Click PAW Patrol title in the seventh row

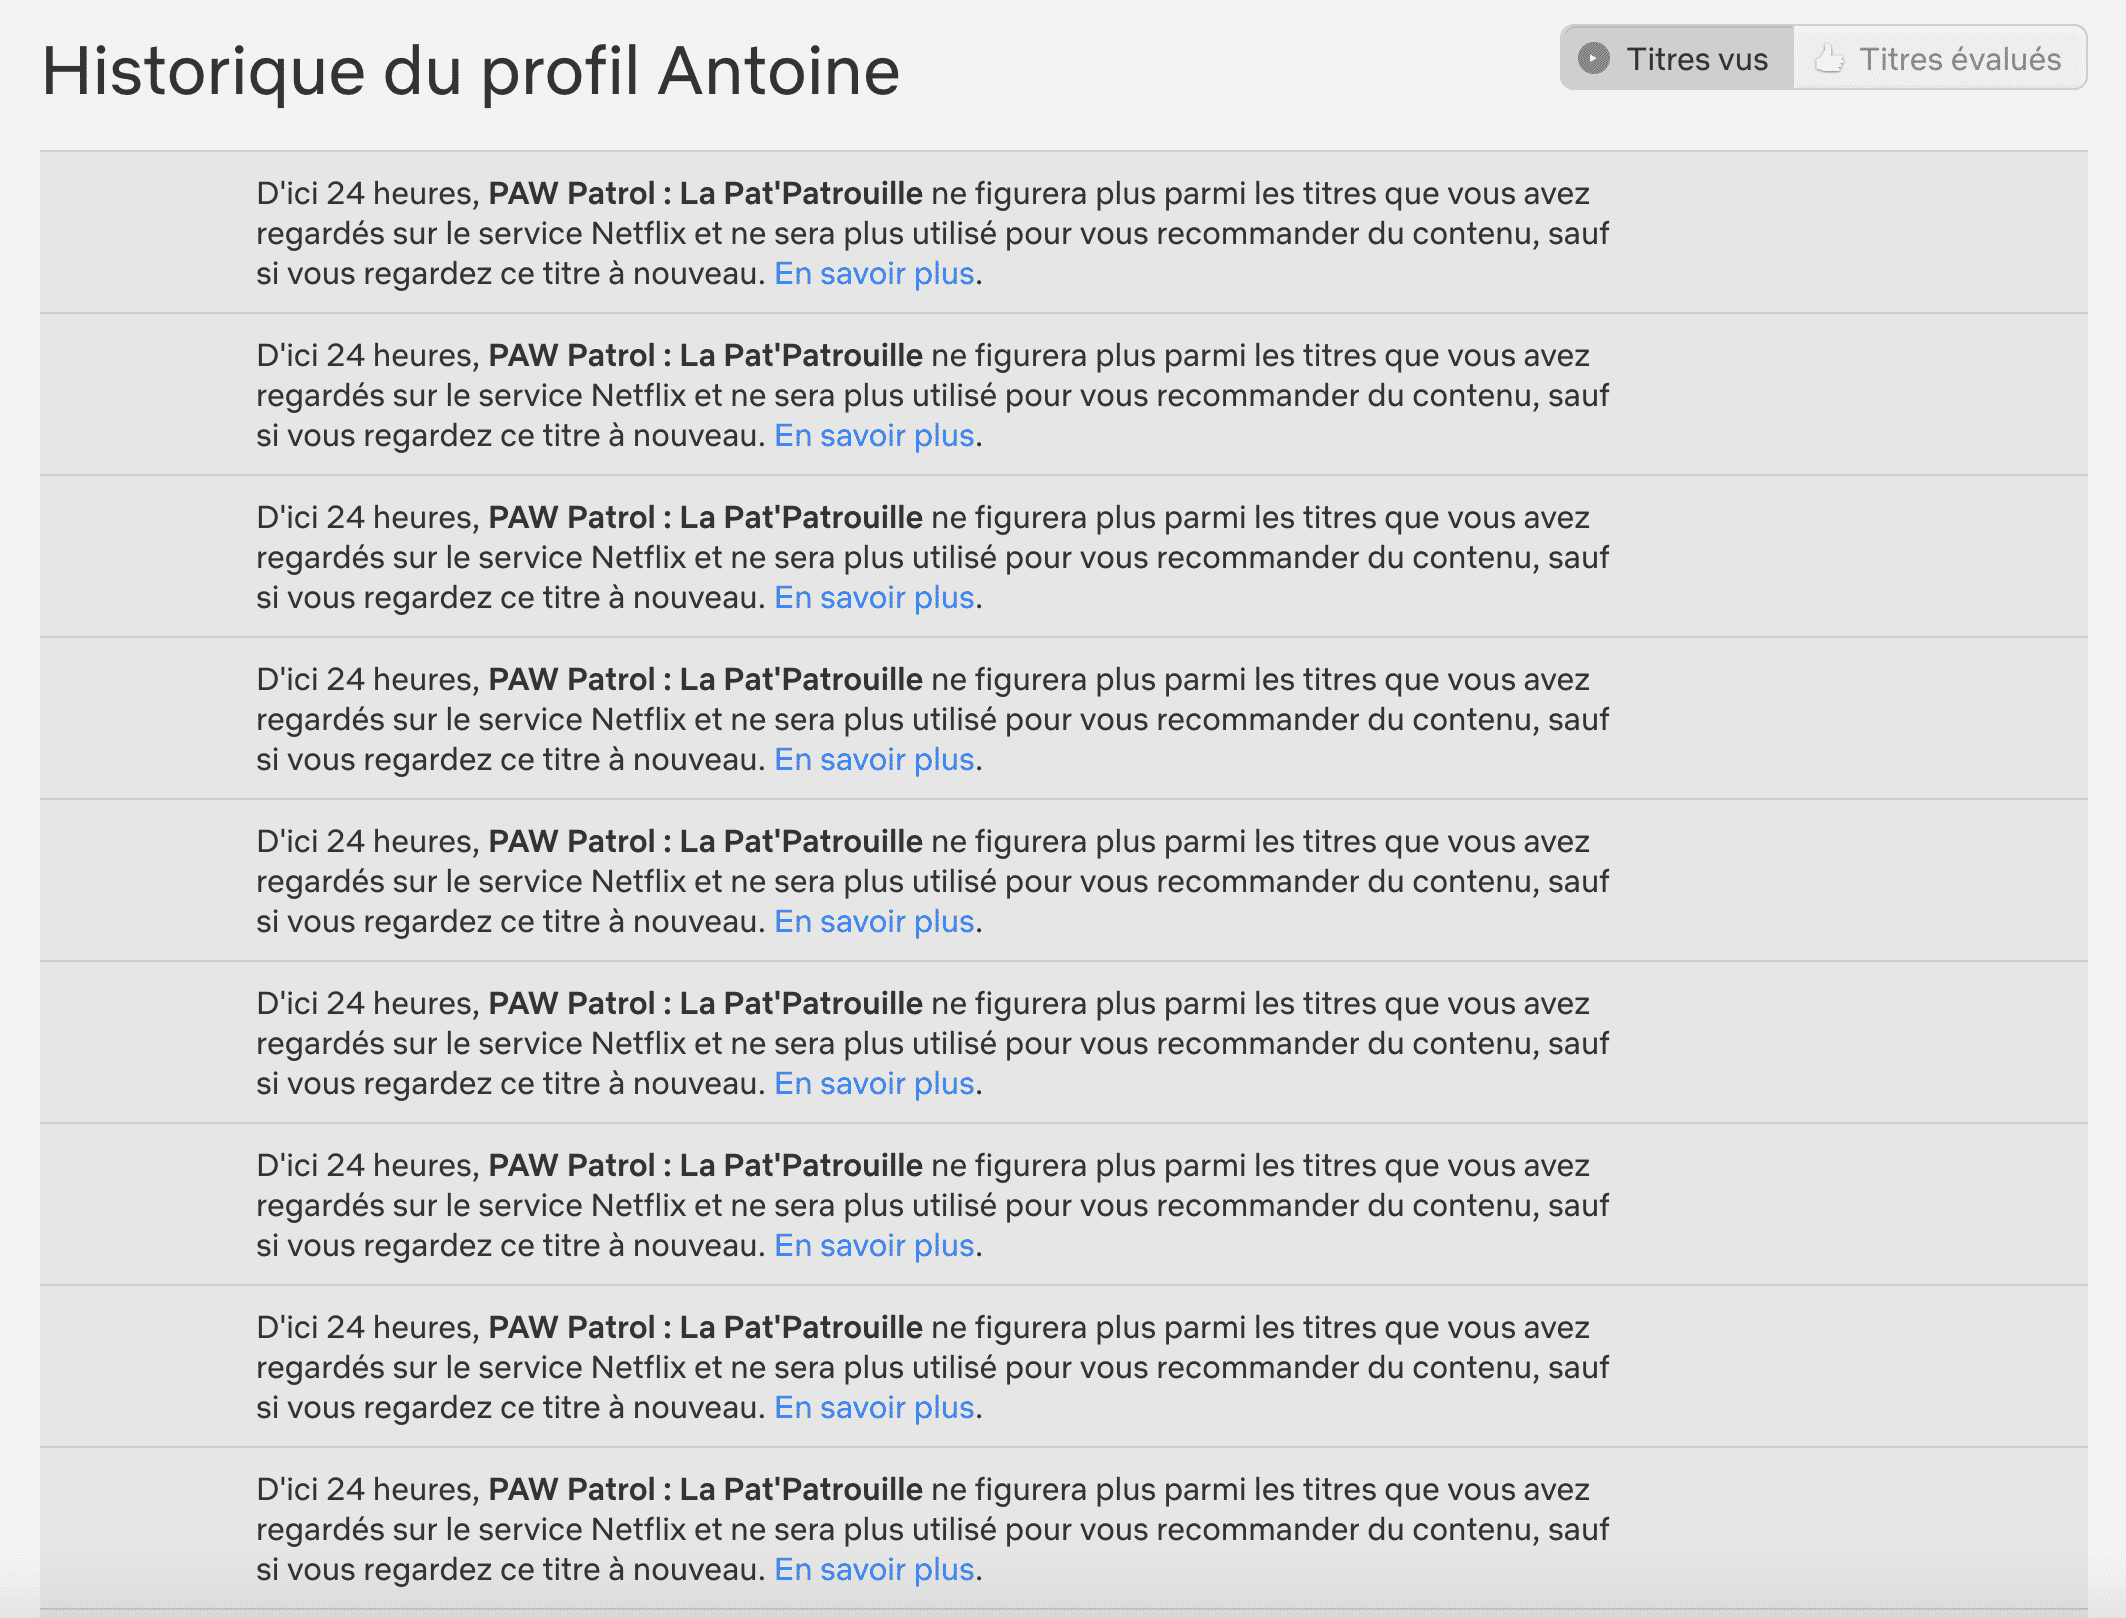(x=705, y=1165)
